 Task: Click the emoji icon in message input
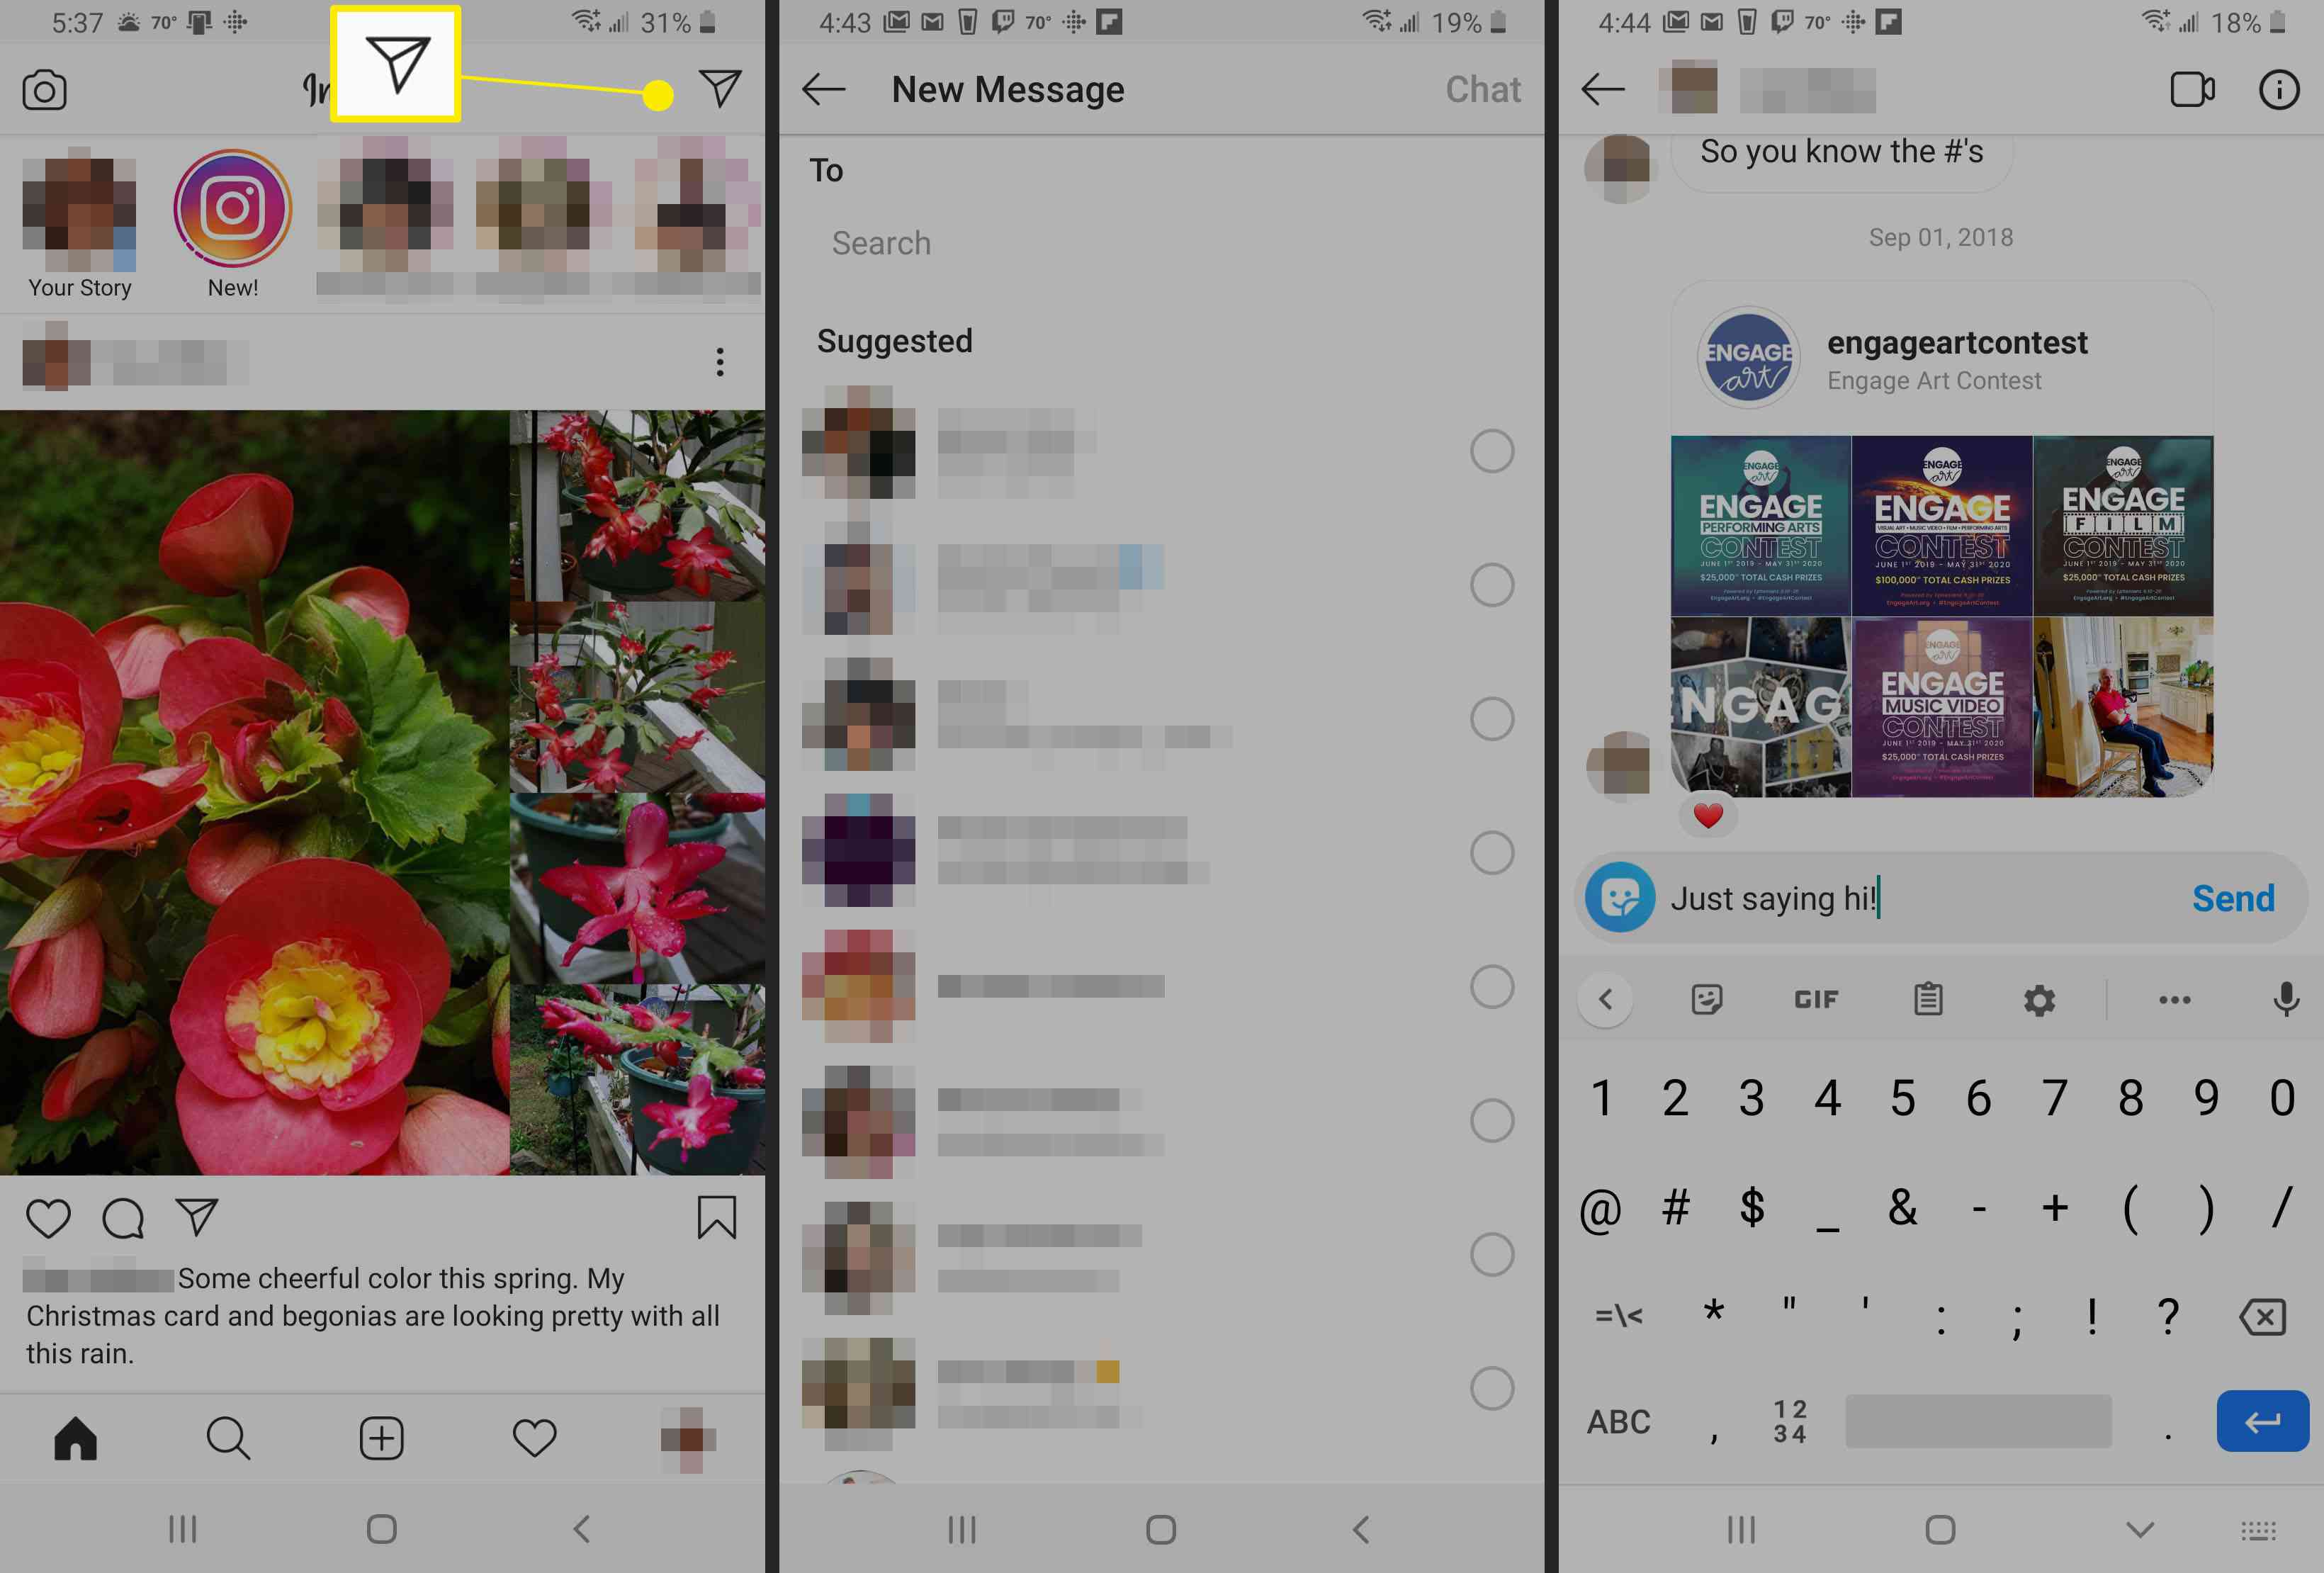[1617, 897]
